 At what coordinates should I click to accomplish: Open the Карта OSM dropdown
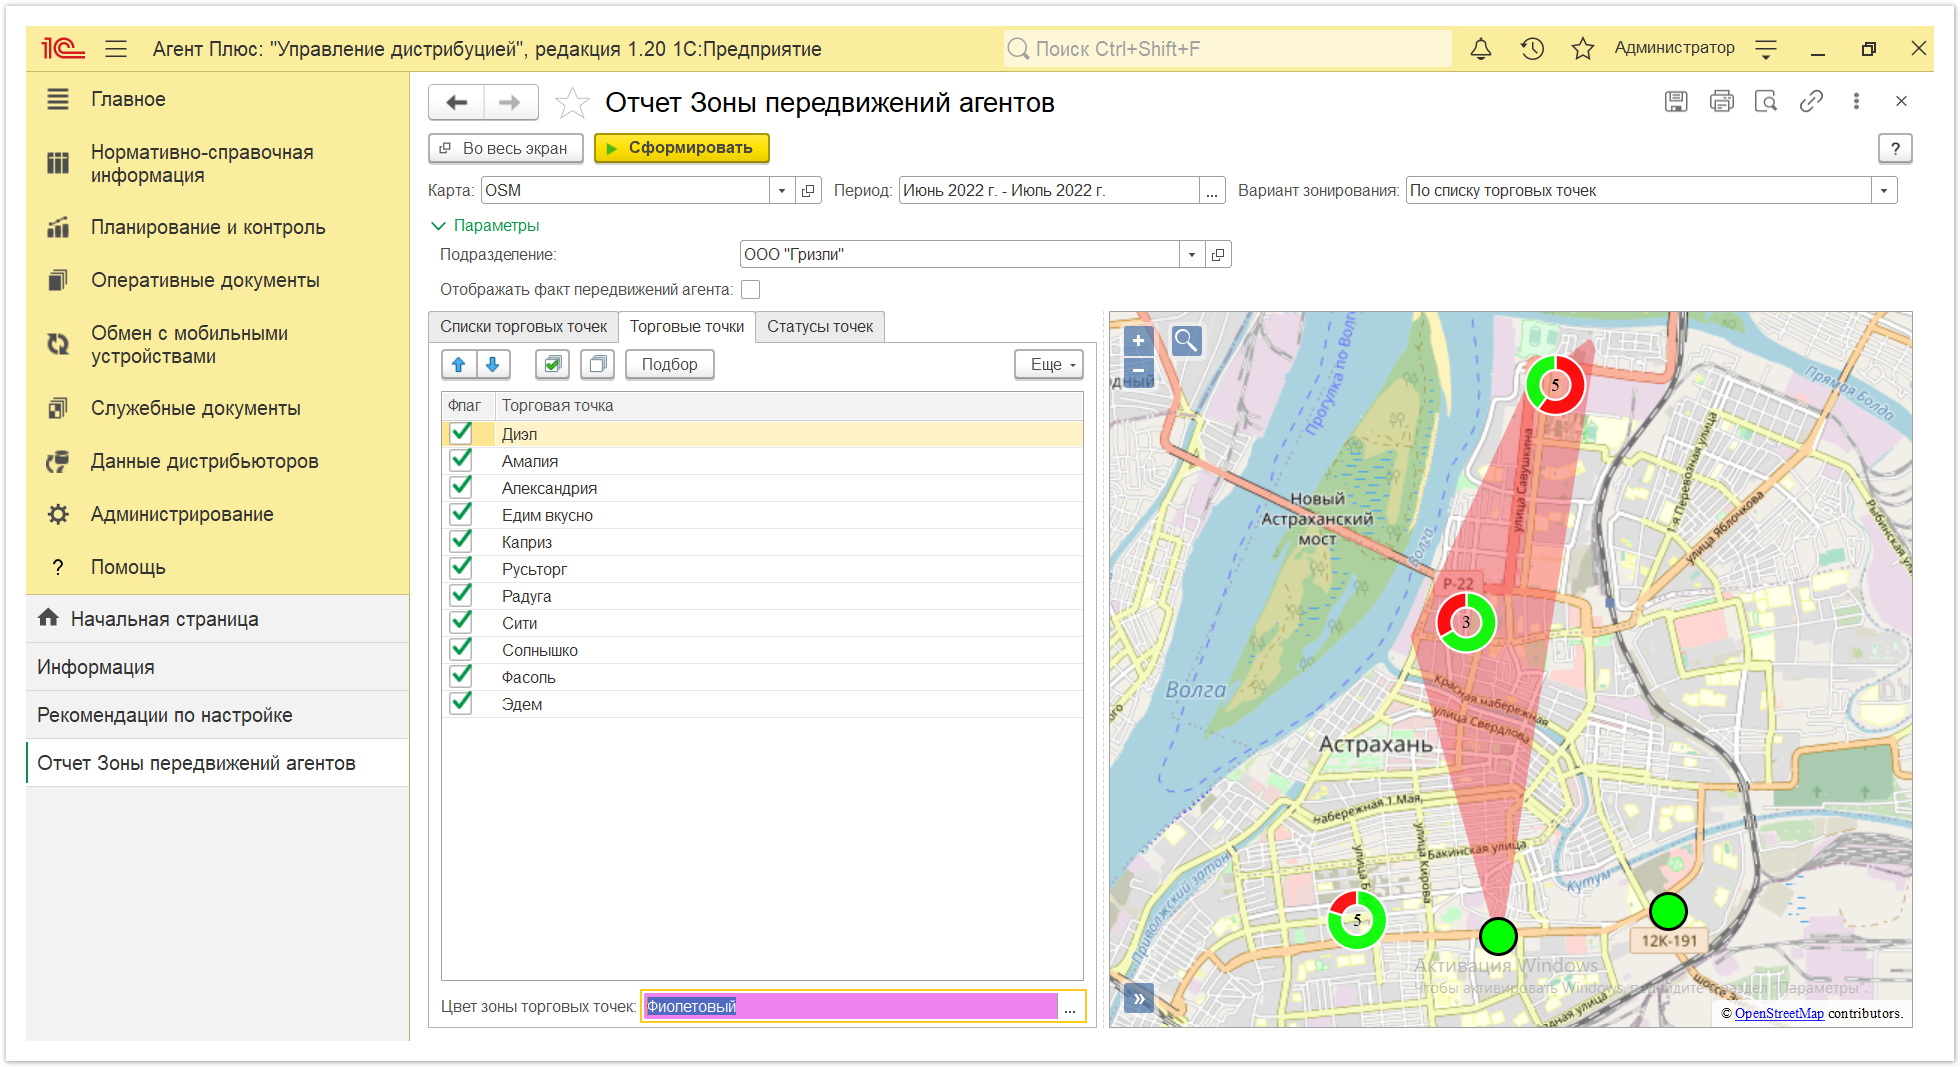tap(782, 190)
